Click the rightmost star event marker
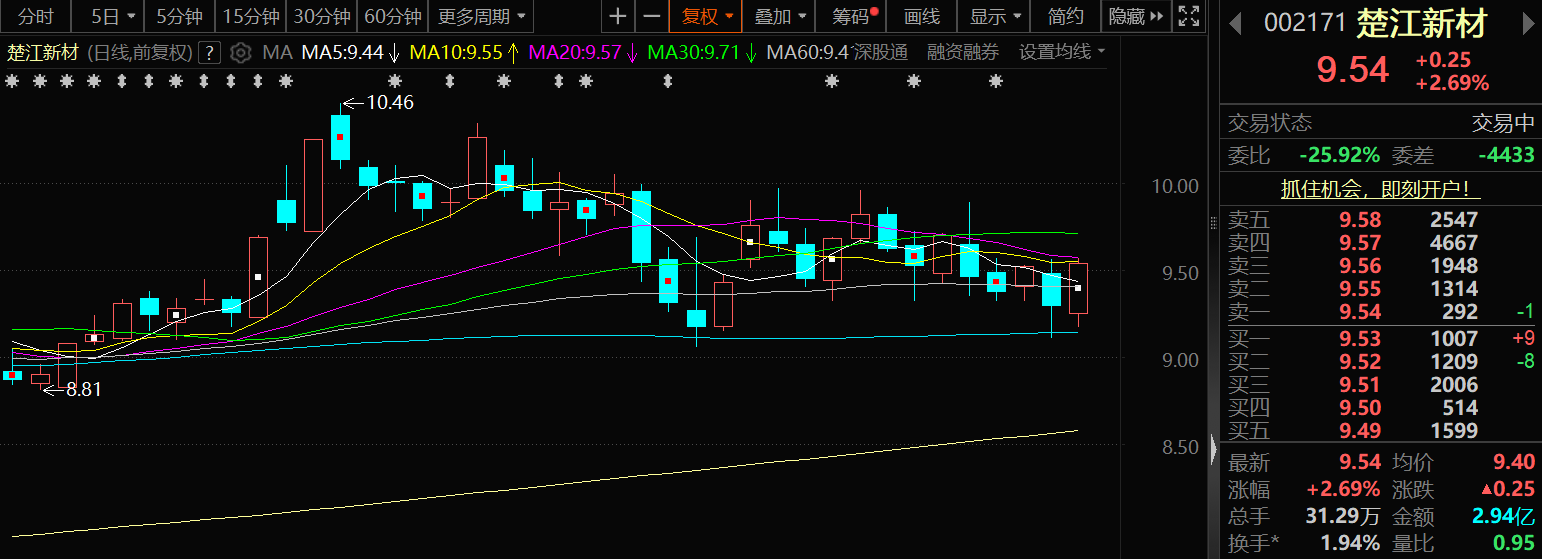The height and width of the screenshot is (559, 1542). click(x=995, y=82)
